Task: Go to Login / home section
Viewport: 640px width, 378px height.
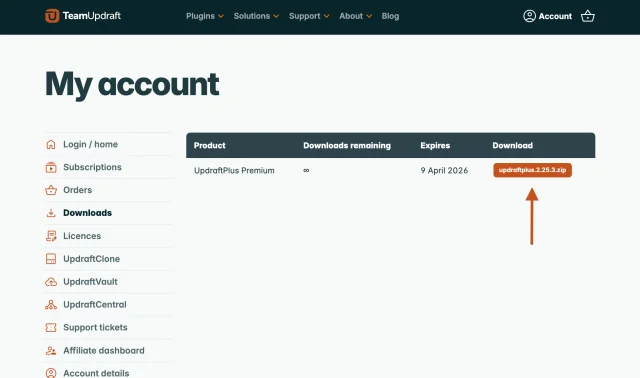Action: (91, 144)
